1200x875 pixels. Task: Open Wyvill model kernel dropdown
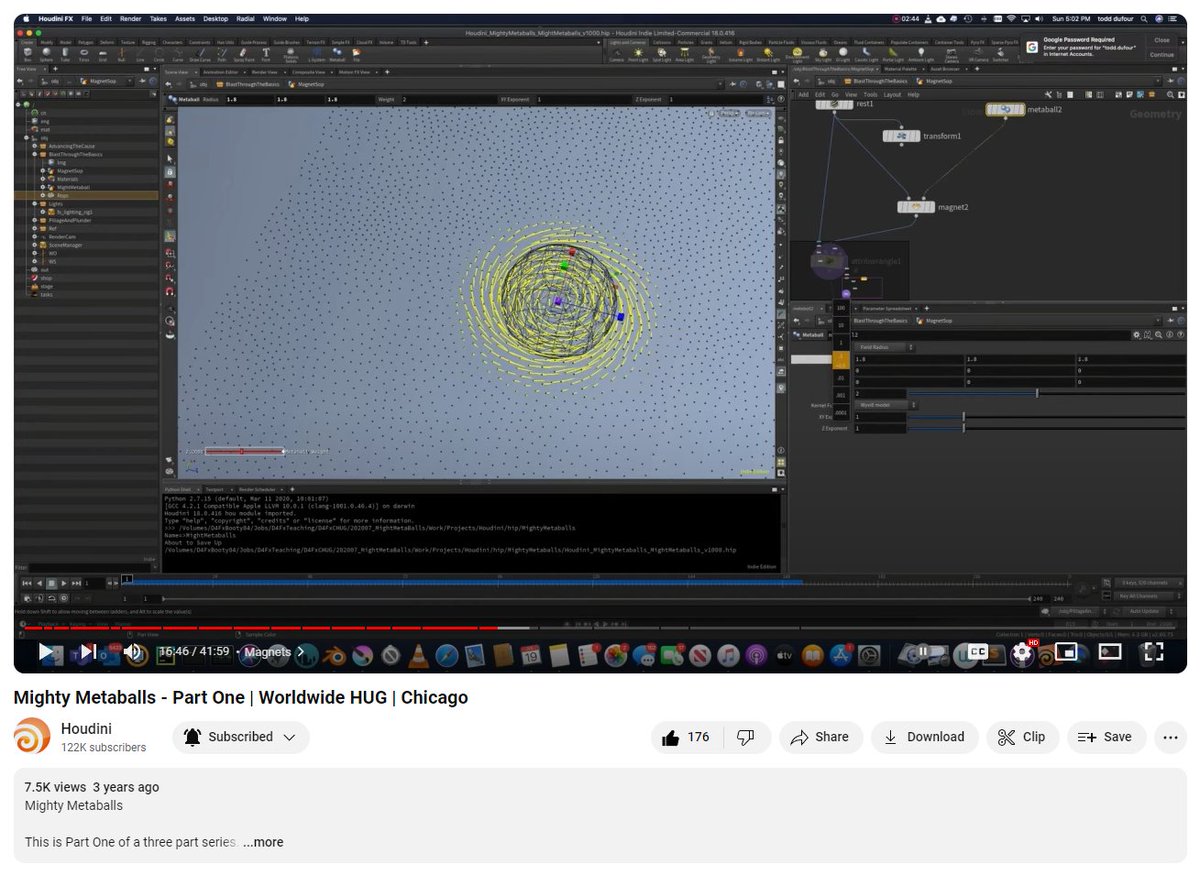[887, 405]
